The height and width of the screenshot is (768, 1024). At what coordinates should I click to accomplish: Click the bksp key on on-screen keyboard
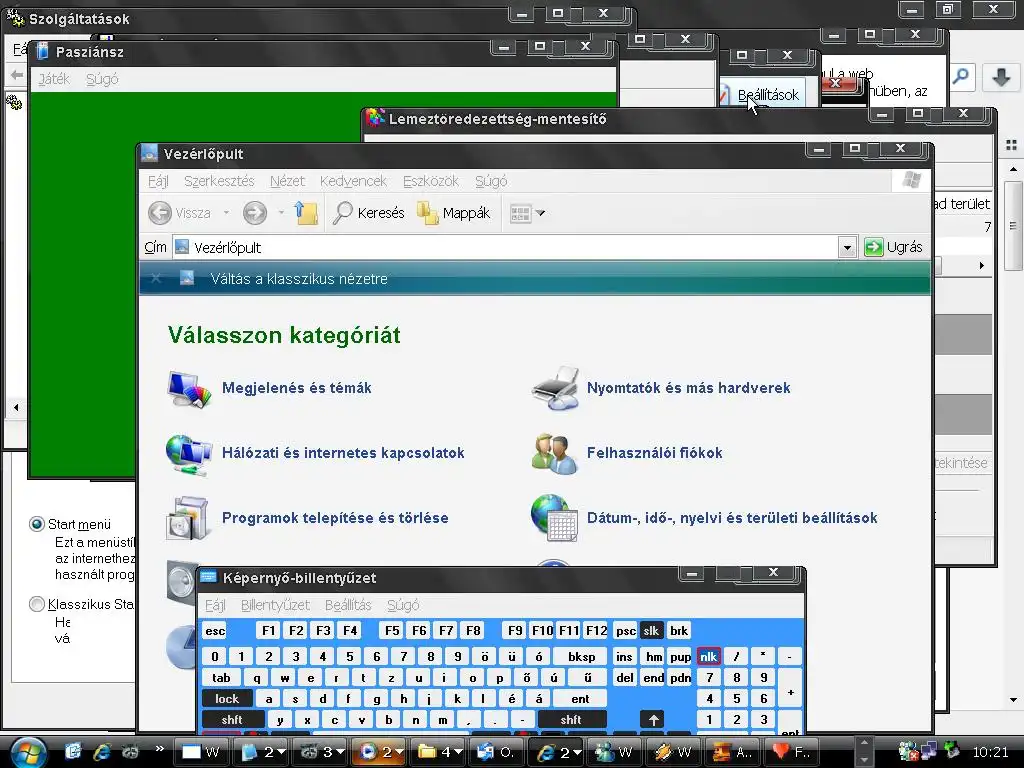click(x=581, y=657)
